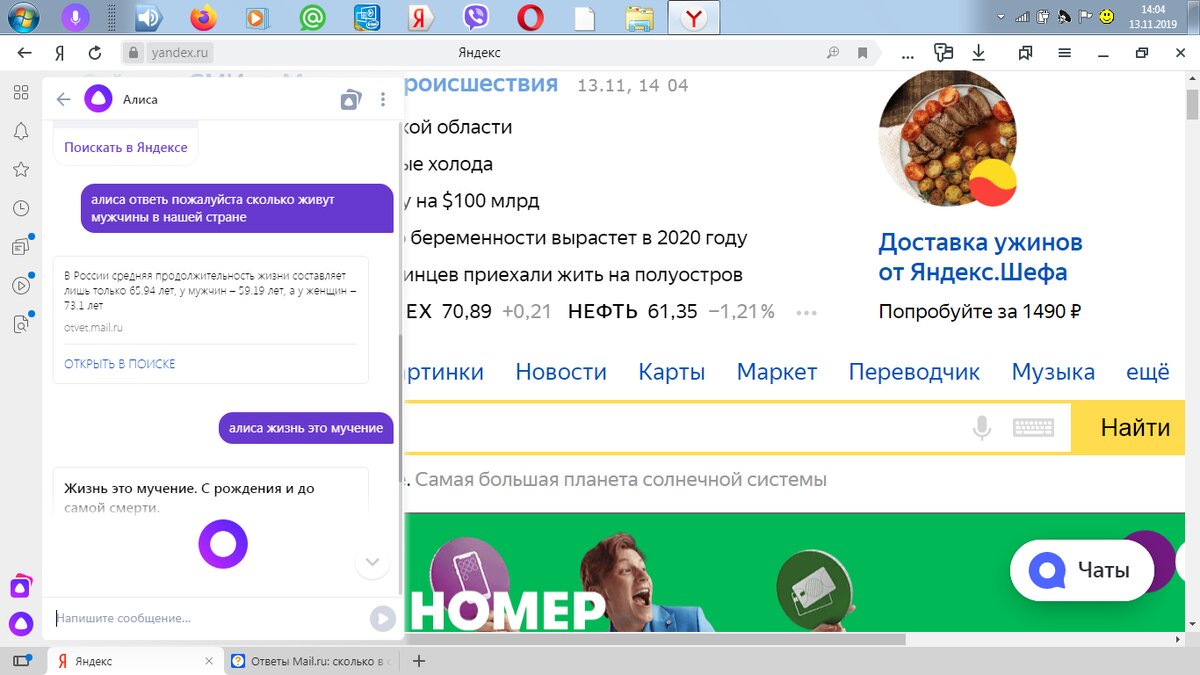
Task: Click the reader or zoom icon in address bar
Action: coord(833,53)
